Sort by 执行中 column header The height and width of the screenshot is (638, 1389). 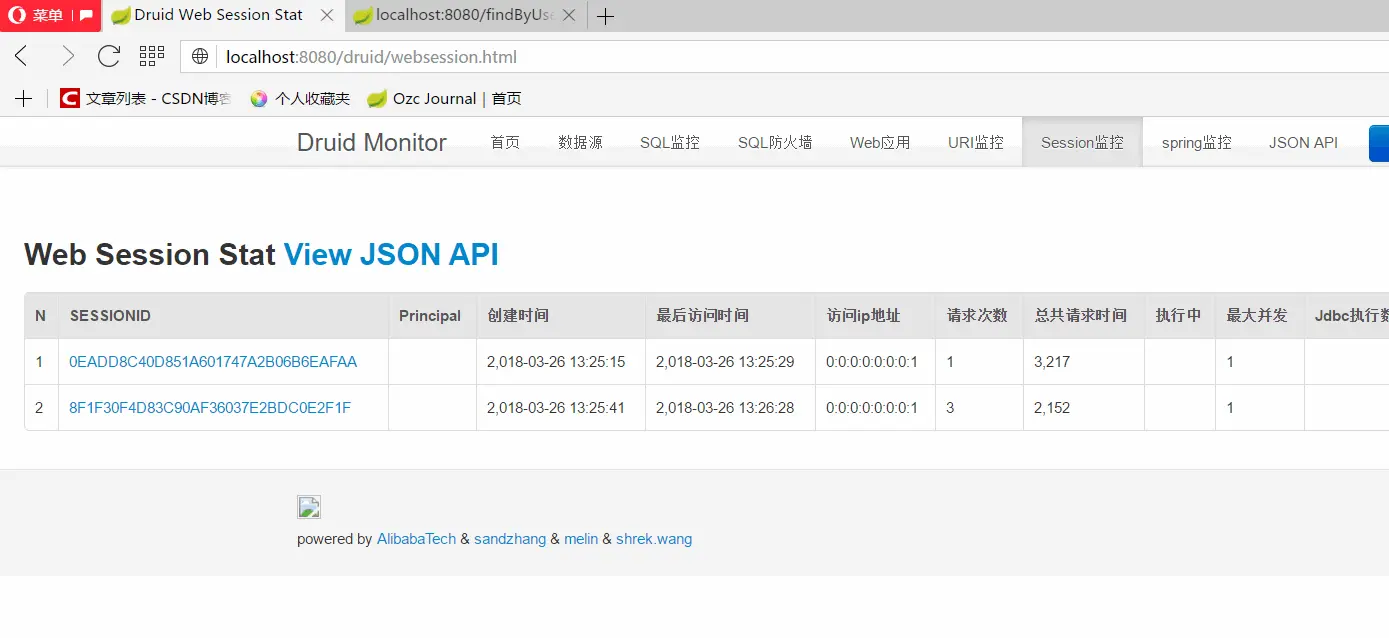[1180, 315]
